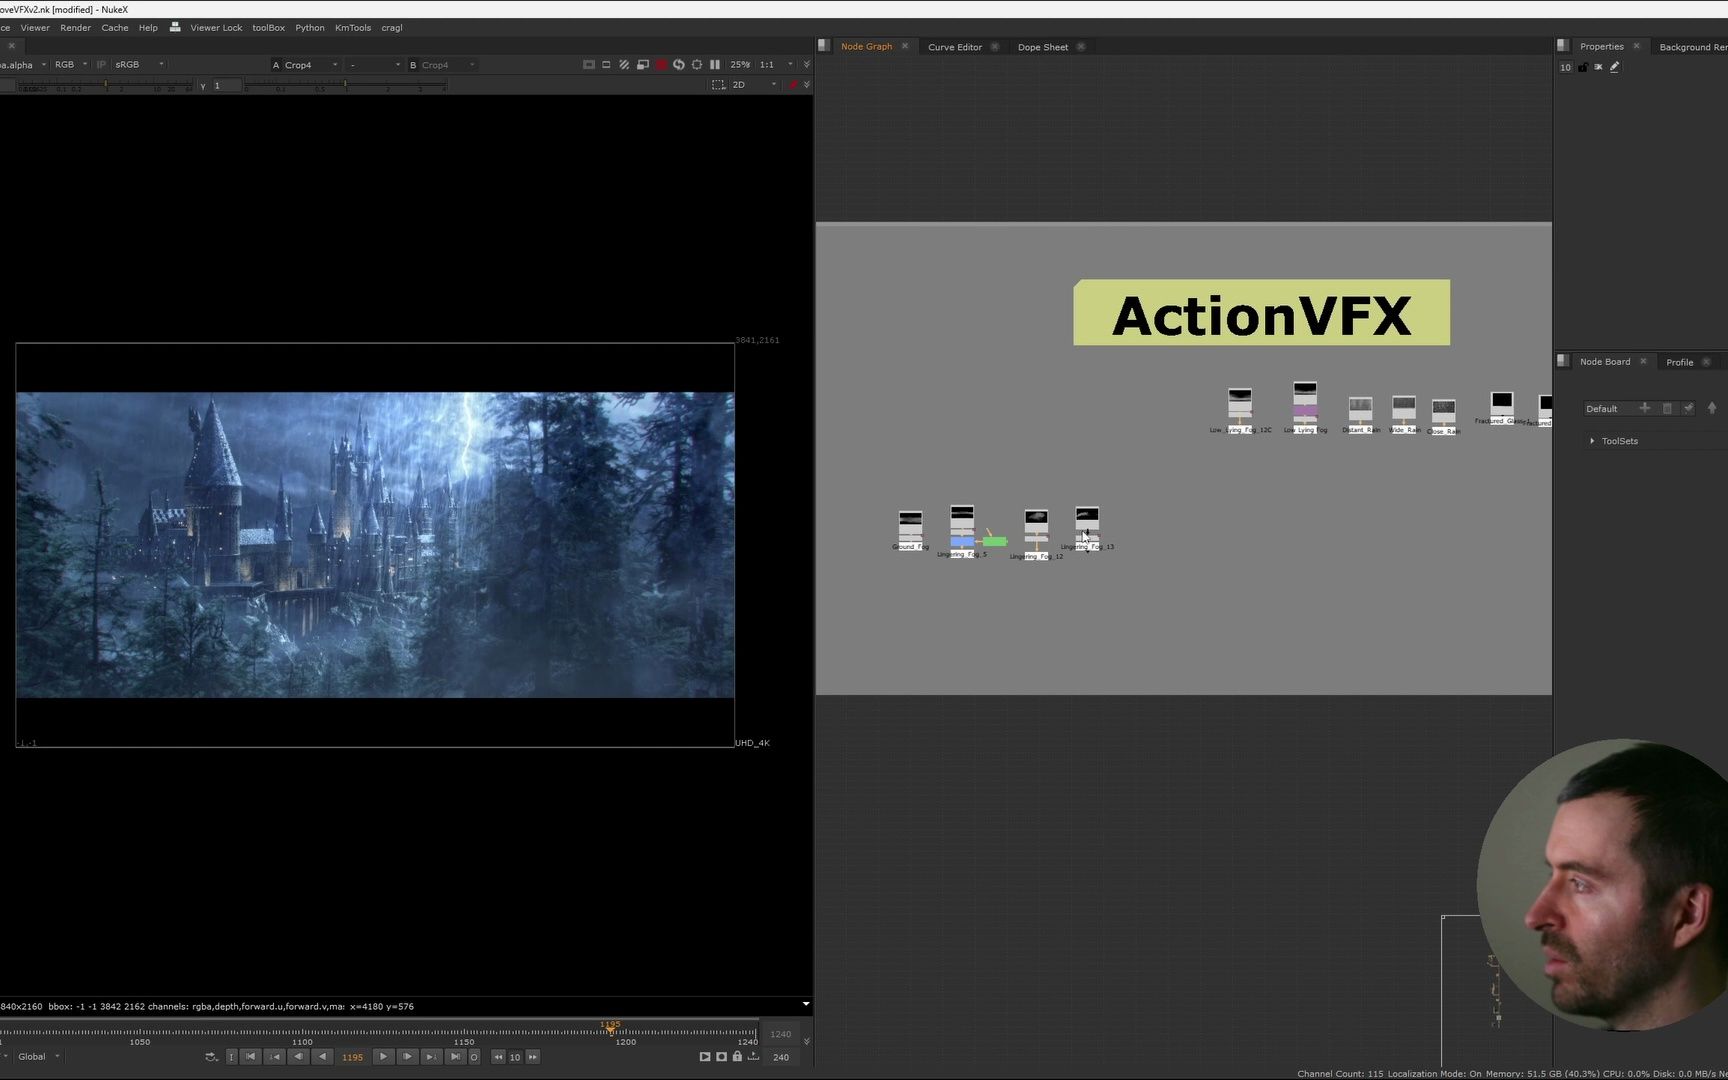Toggle the out-point O button

[474, 1057]
